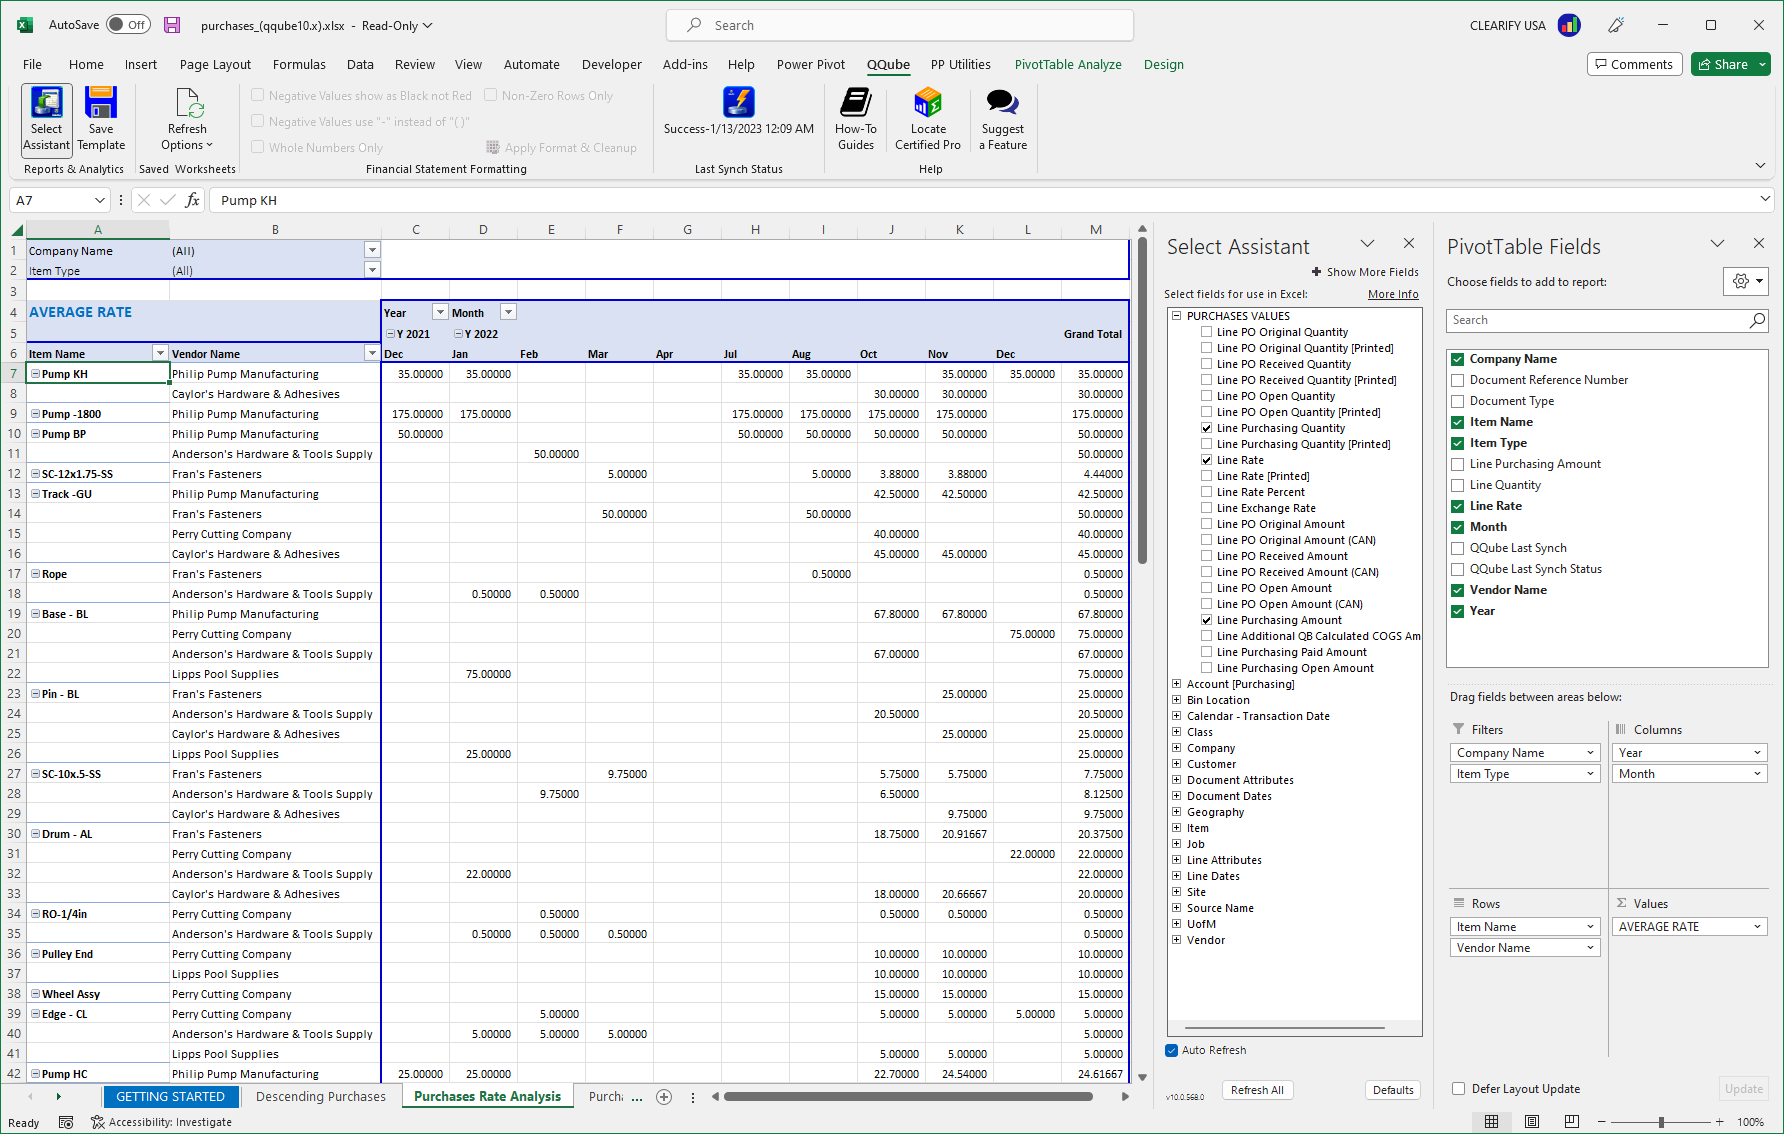1784x1134 pixels.
Task: Open the Descending Purchases worksheet
Action: [x=321, y=1096]
